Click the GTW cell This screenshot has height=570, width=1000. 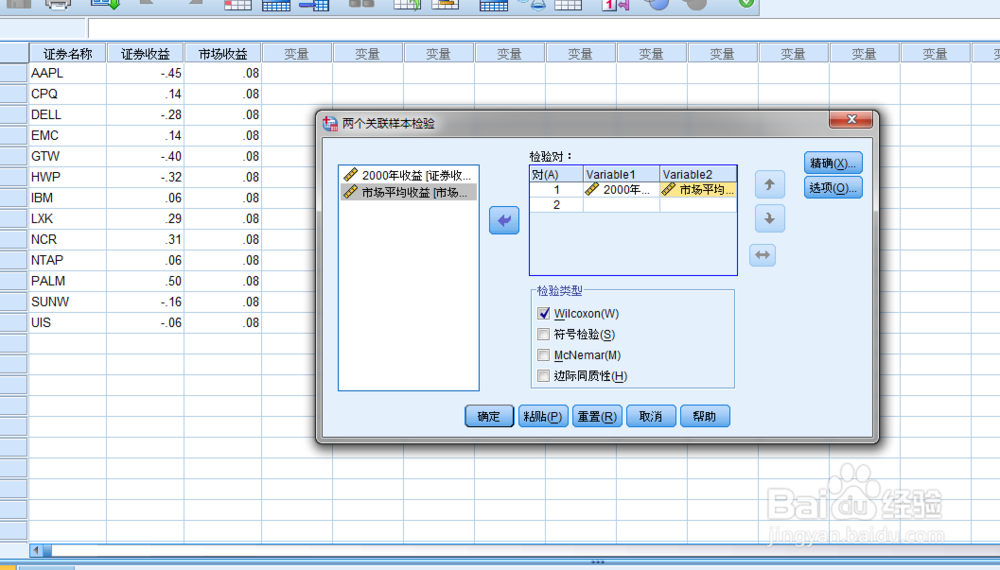click(68, 156)
